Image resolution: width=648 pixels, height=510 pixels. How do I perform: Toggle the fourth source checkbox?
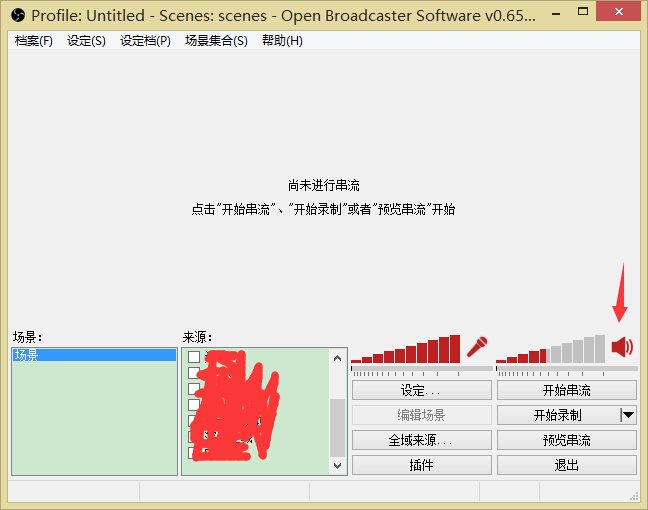194,404
